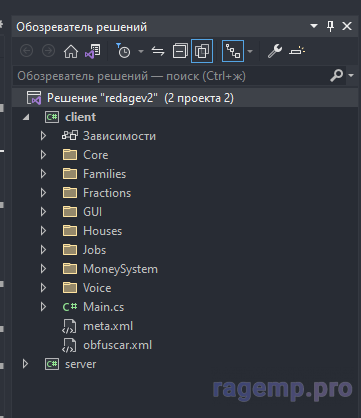Expand the server project node
Screen dimensions: 361x418
(25, 364)
